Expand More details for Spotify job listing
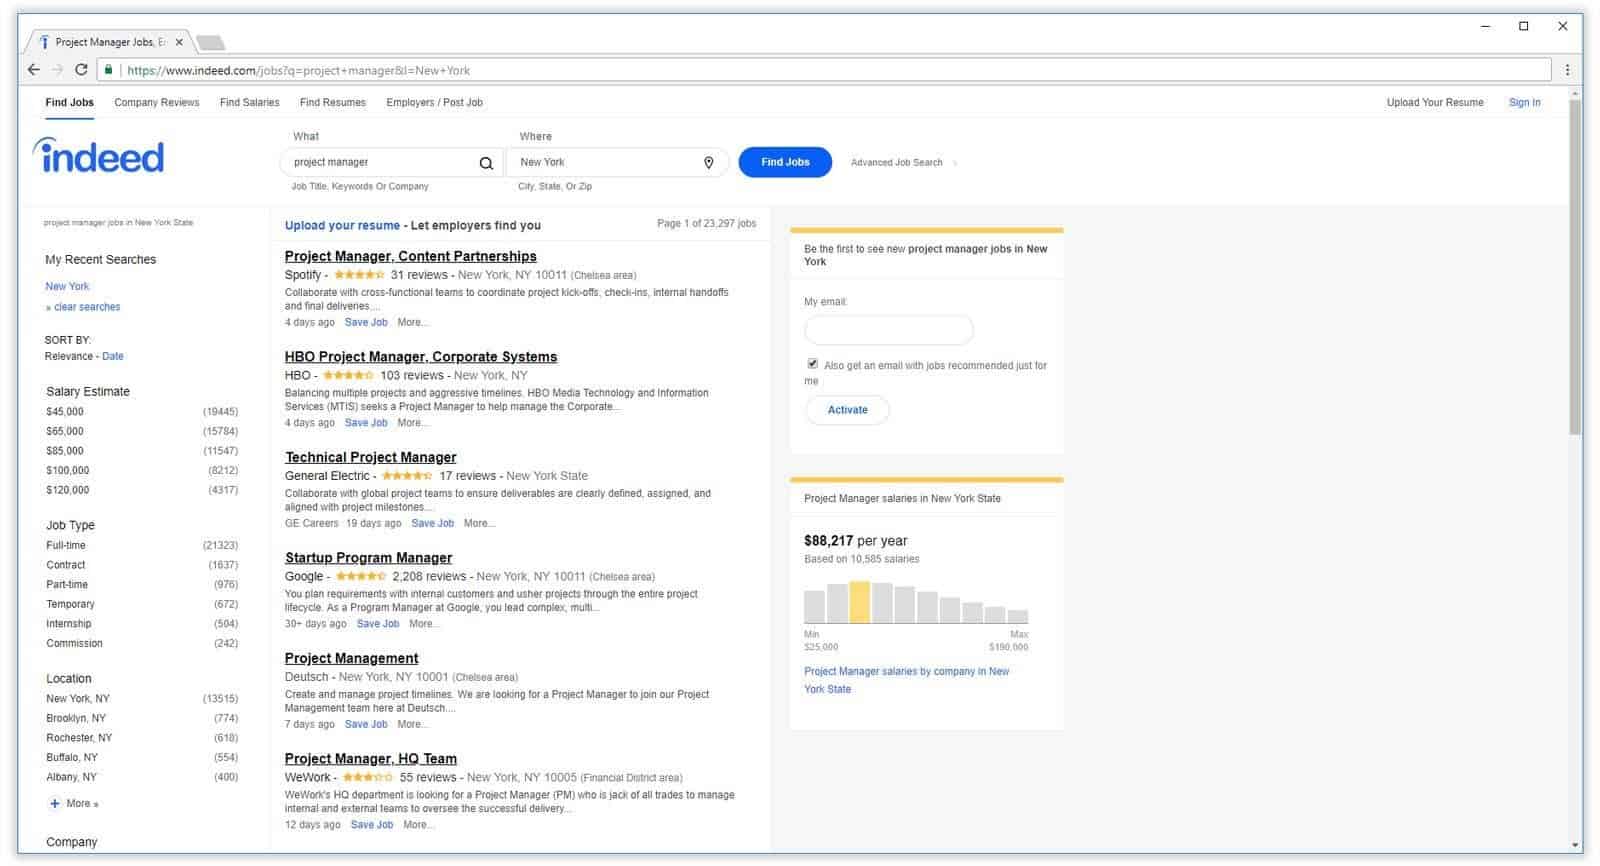Viewport: 1600px width, 866px height. click(x=412, y=323)
